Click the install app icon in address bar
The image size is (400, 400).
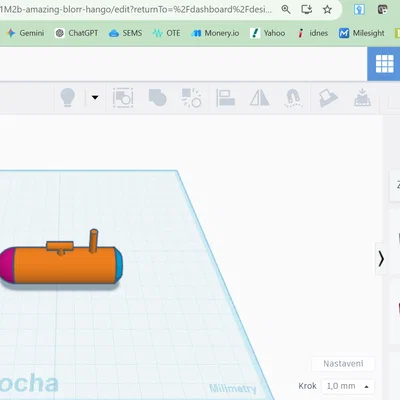[x=306, y=9]
